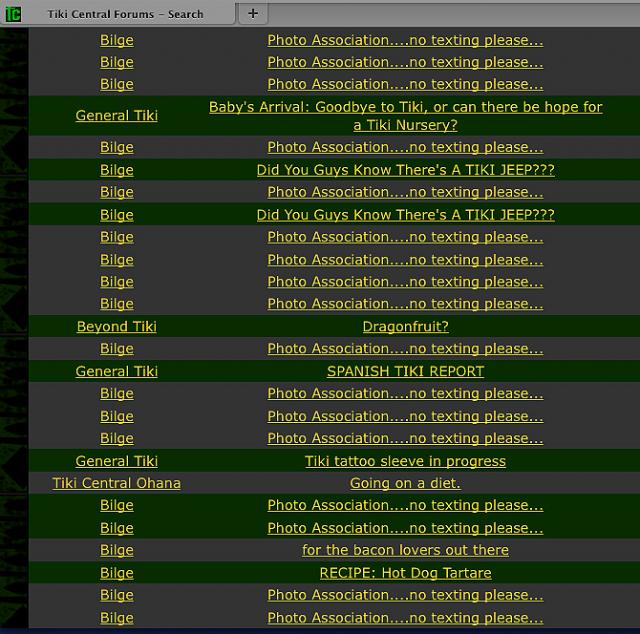Go to the Beyond Tiki forum
This screenshot has width=640, height=634.
click(x=117, y=327)
